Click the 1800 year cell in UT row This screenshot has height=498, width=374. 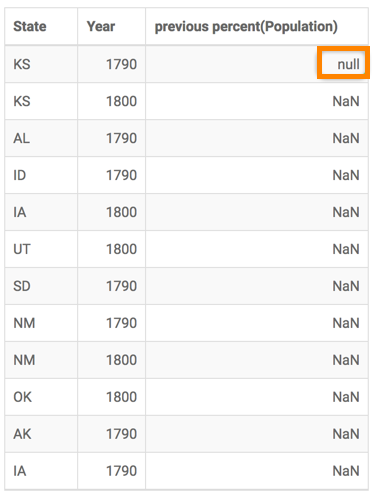coord(111,249)
